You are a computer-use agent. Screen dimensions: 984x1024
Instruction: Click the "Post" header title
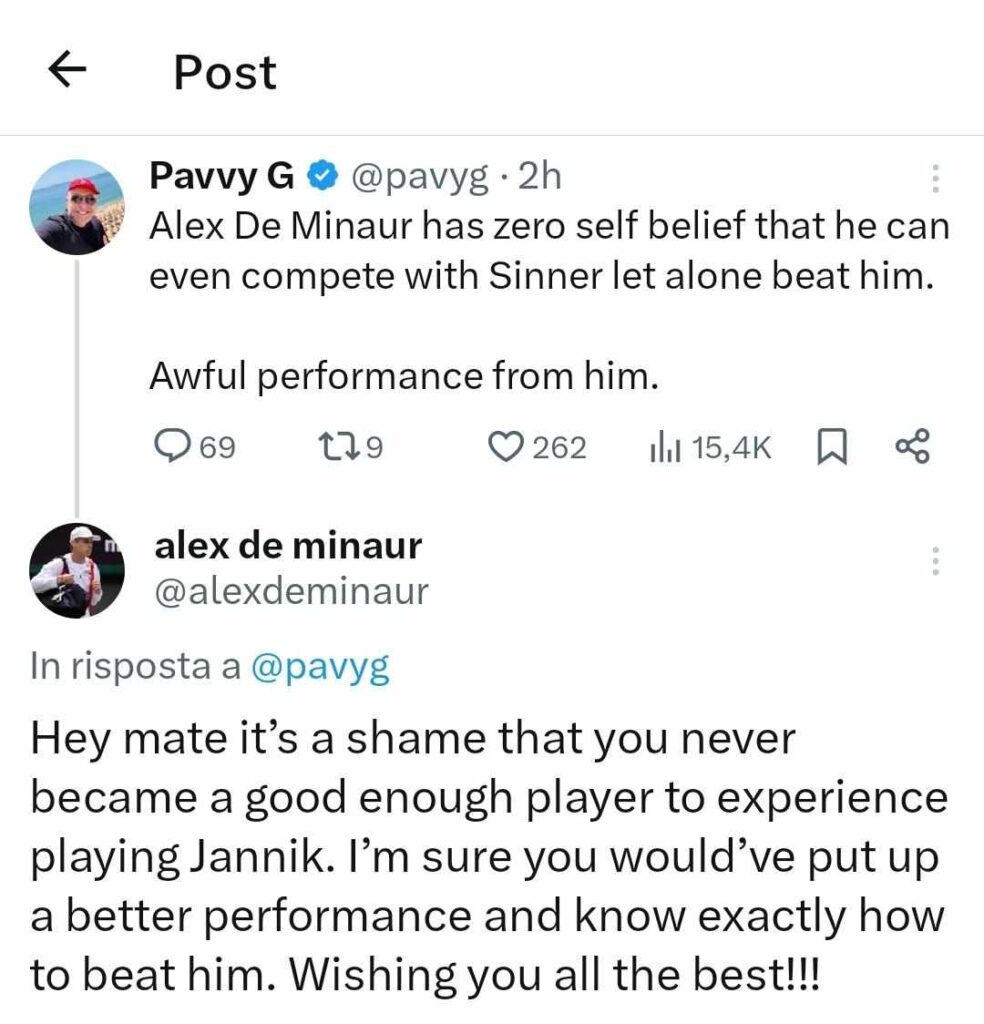click(225, 72)
